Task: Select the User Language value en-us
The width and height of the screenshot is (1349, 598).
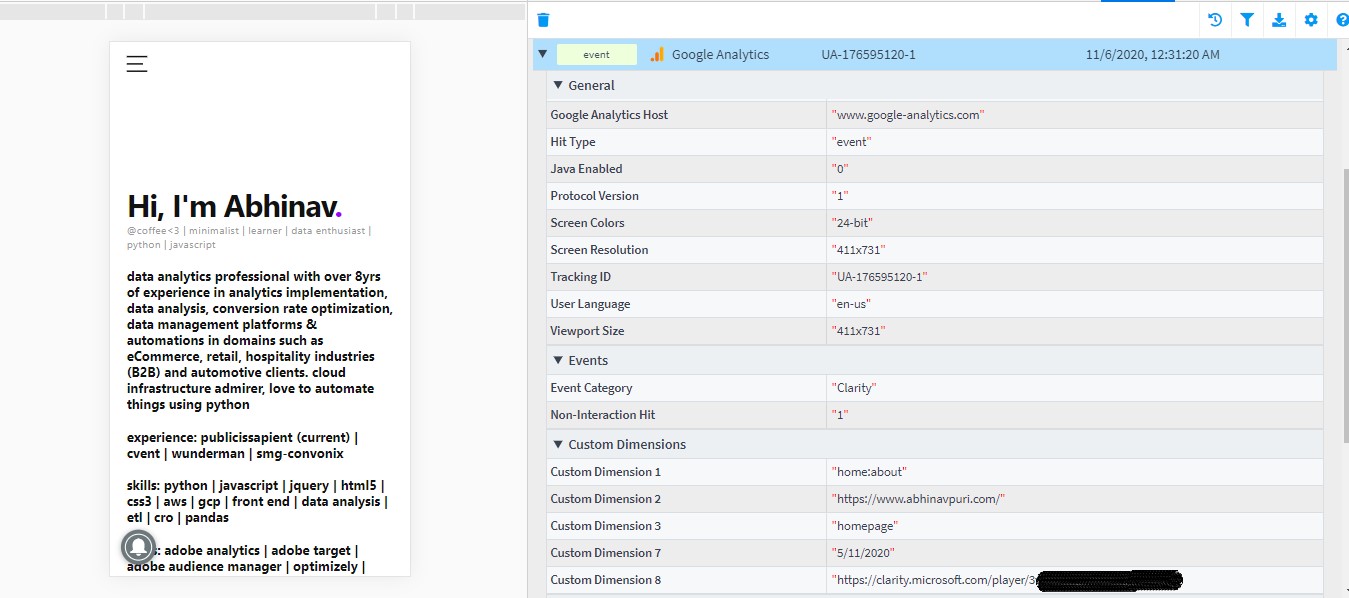Action: pyautogui.click(x=853, y=304)
